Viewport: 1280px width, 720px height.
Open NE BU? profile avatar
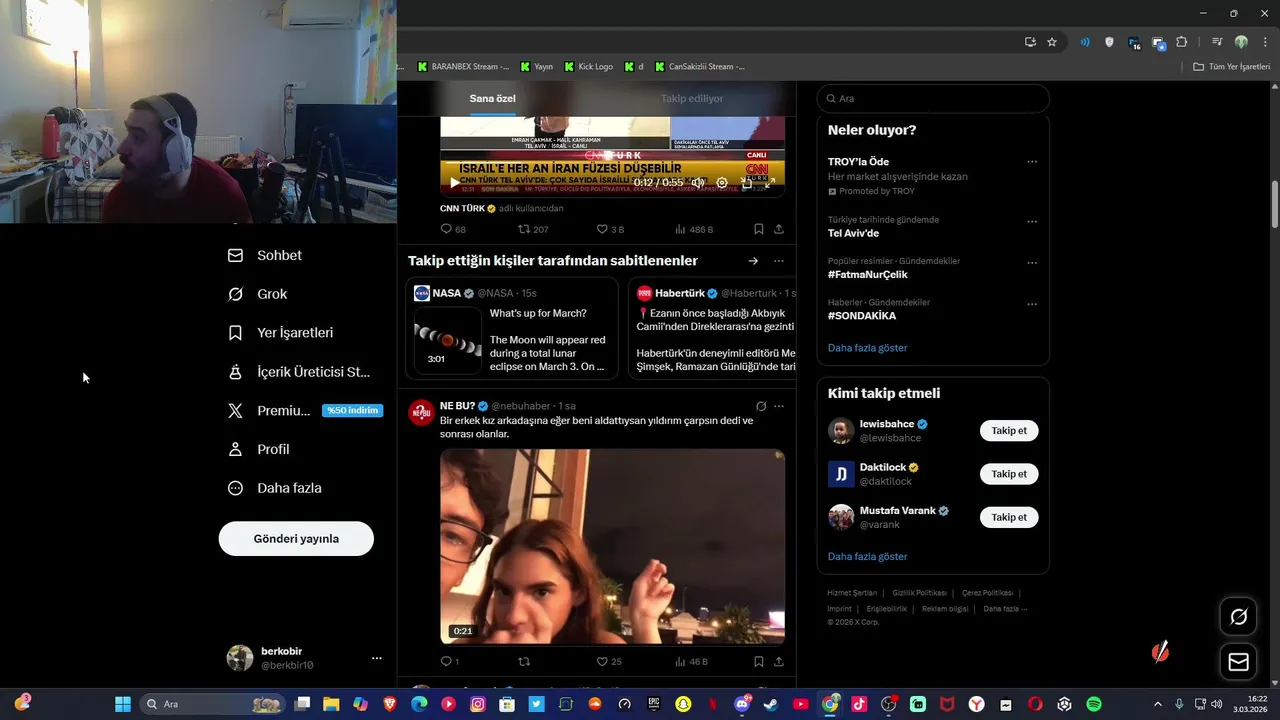421,411
